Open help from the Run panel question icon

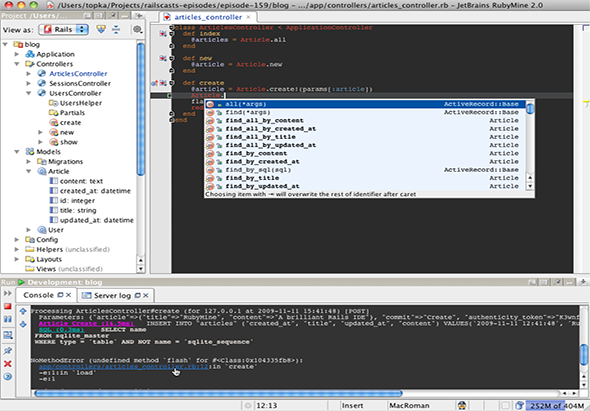(8, 376)
